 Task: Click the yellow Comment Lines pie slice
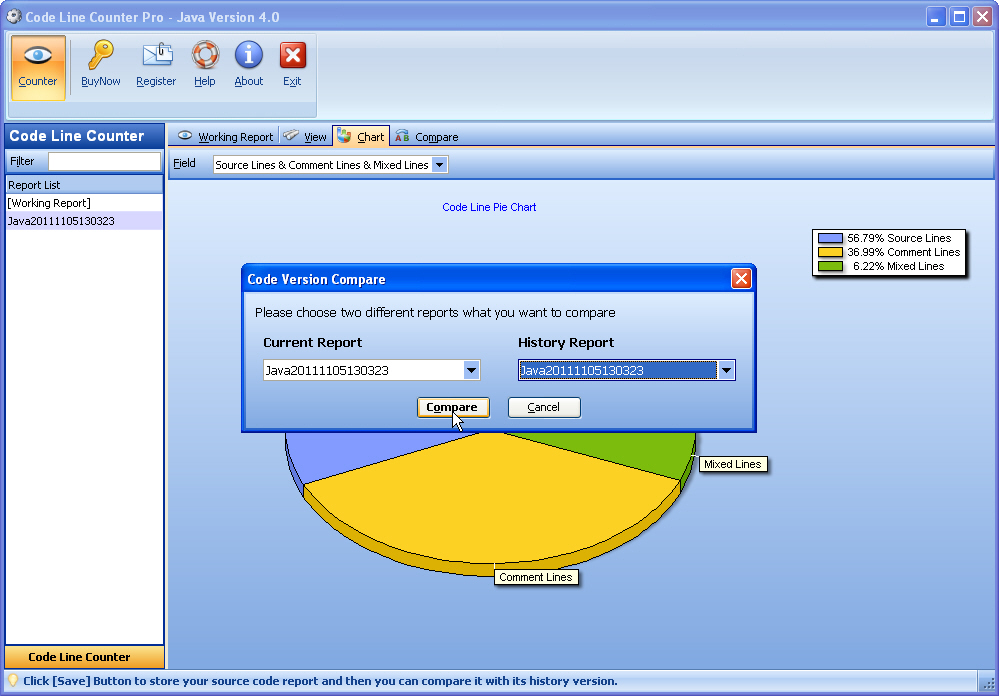tap(491, 504)
